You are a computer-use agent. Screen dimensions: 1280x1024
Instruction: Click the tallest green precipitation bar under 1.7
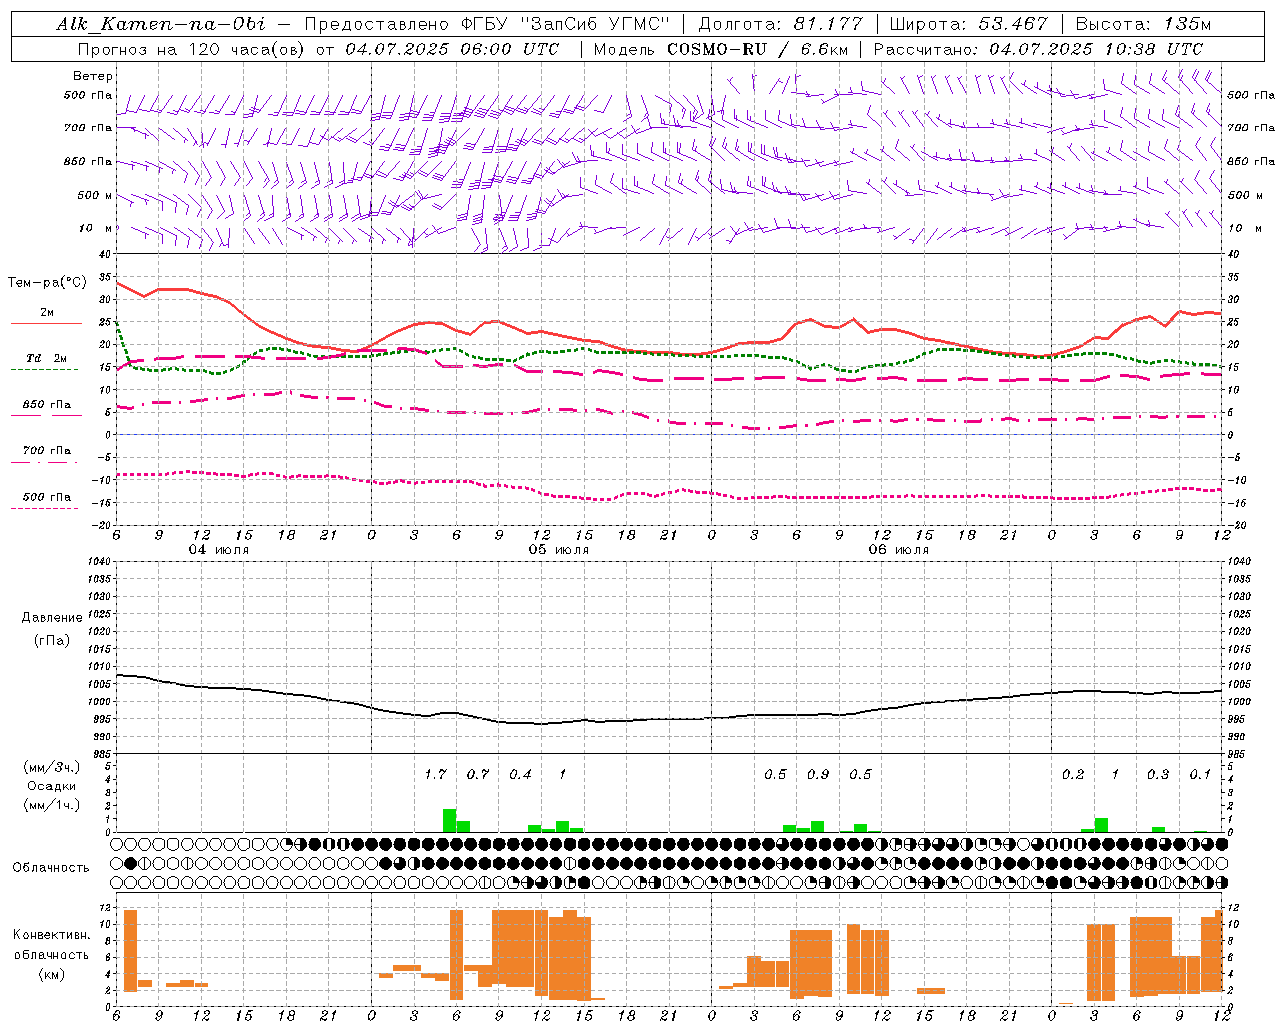[449, 820]
